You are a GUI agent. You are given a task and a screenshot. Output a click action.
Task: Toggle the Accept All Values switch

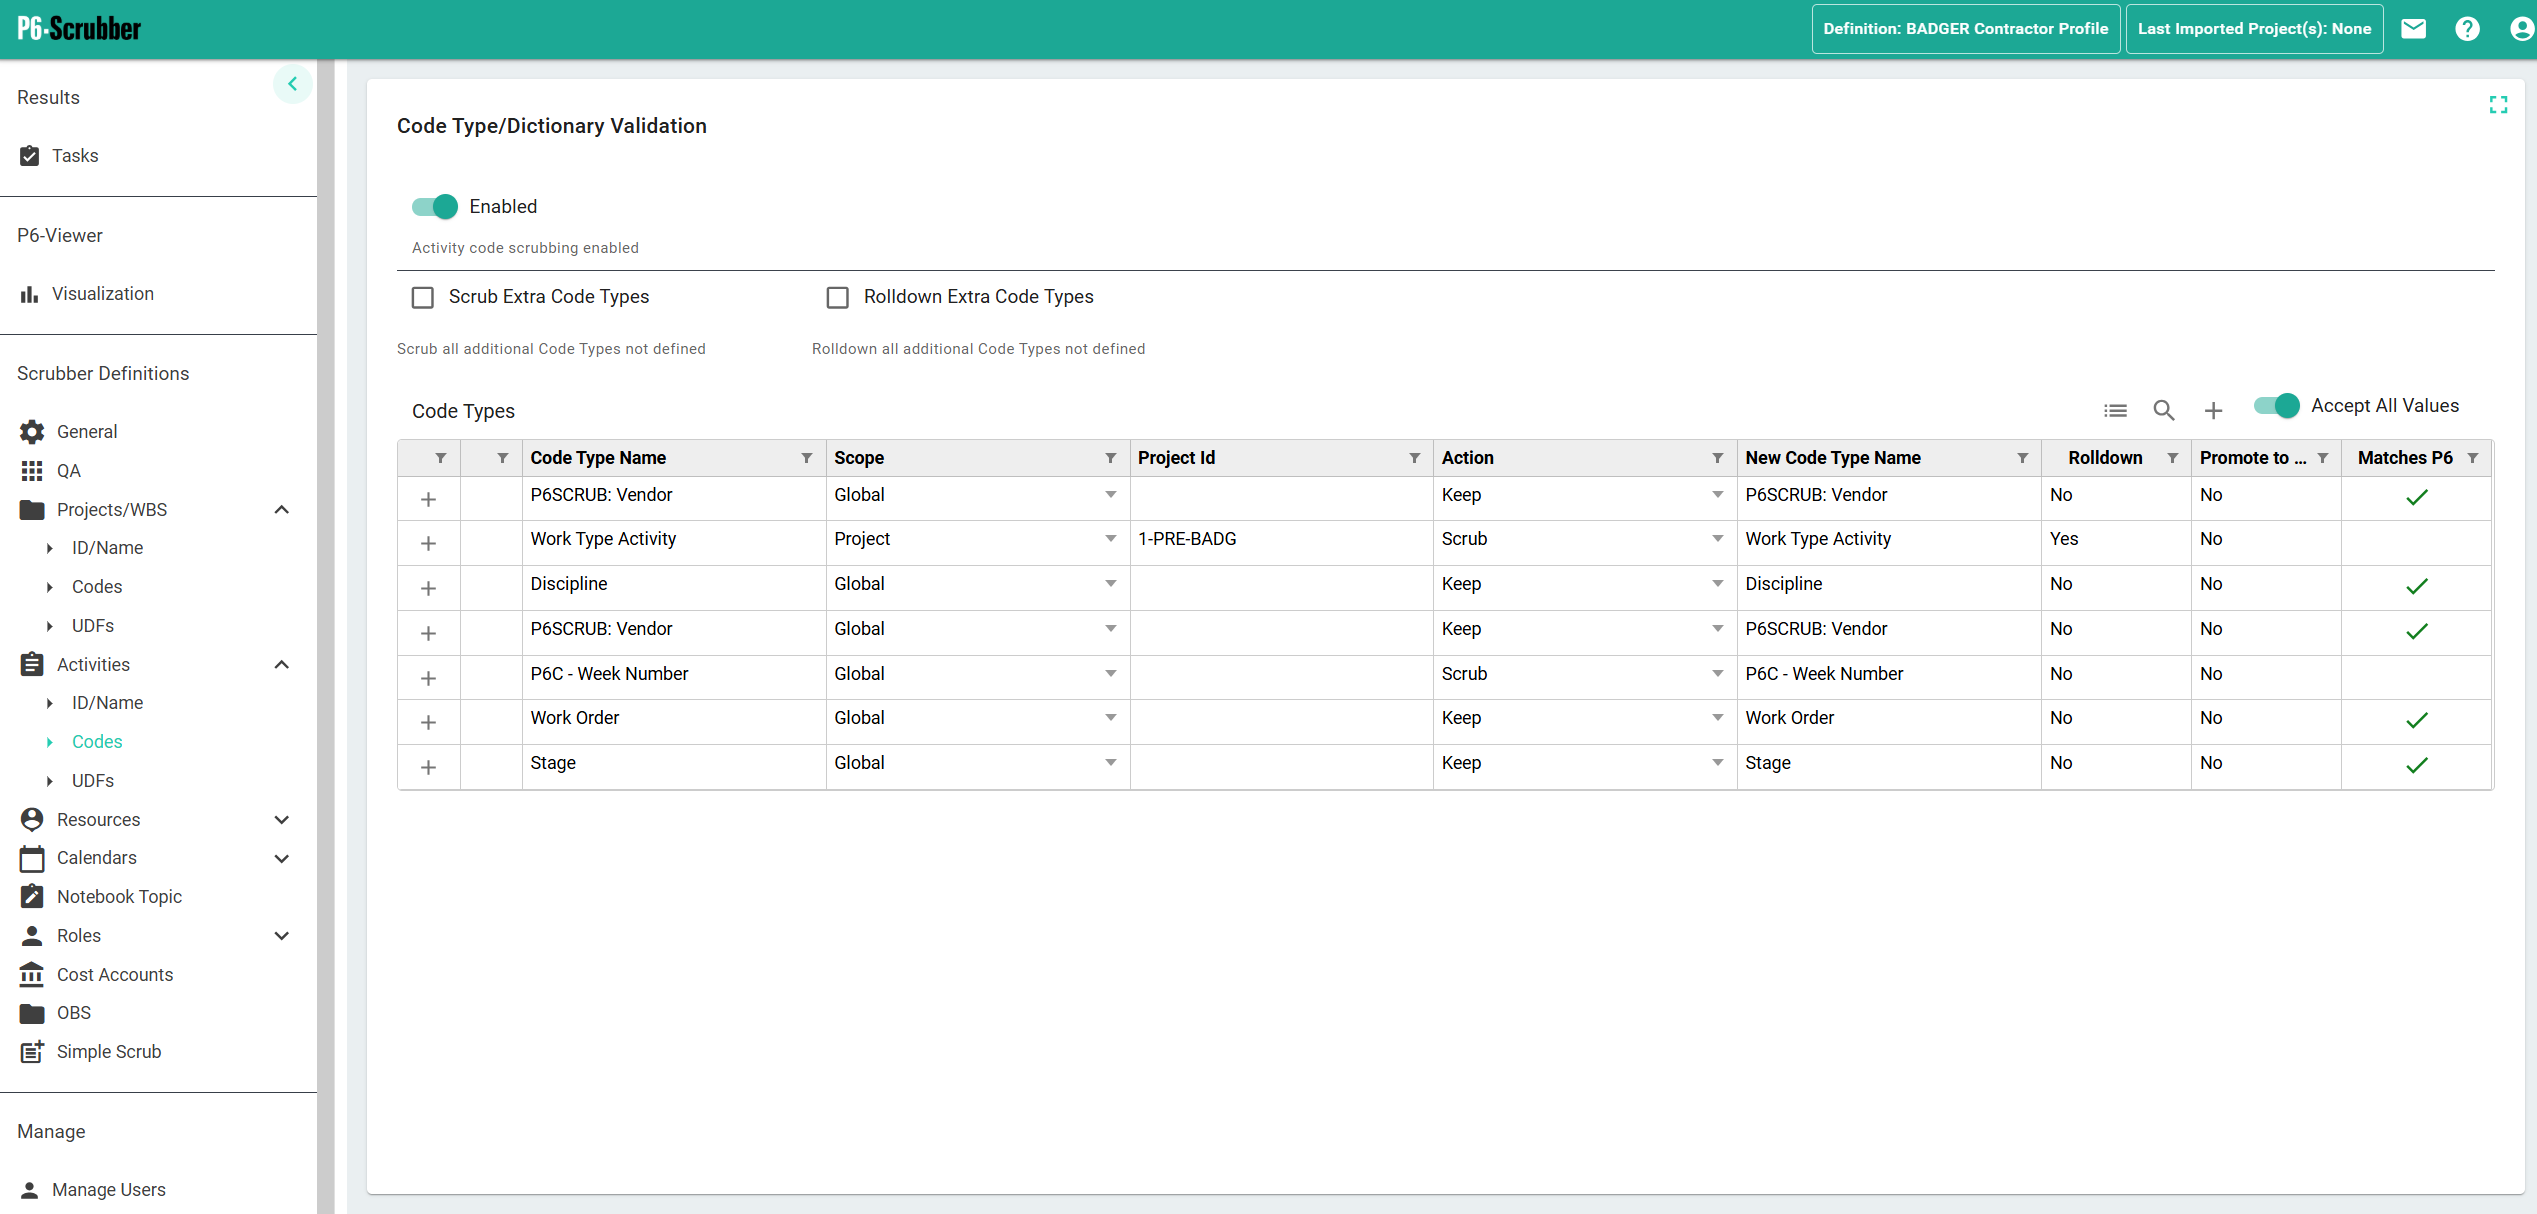tap(2277, 405)
